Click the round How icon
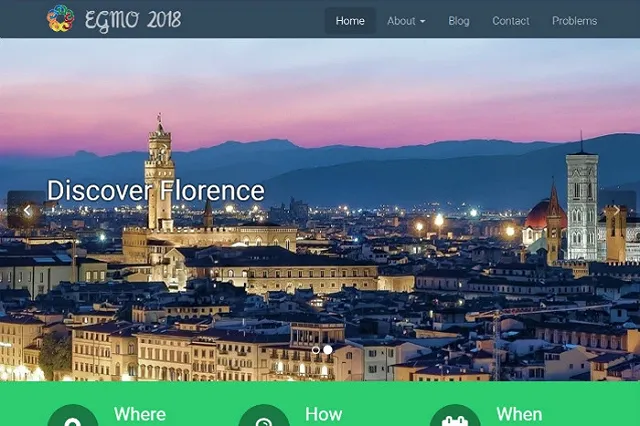This screenshot has height=426, width=640. pyautogui.click(x=264, y=419)
